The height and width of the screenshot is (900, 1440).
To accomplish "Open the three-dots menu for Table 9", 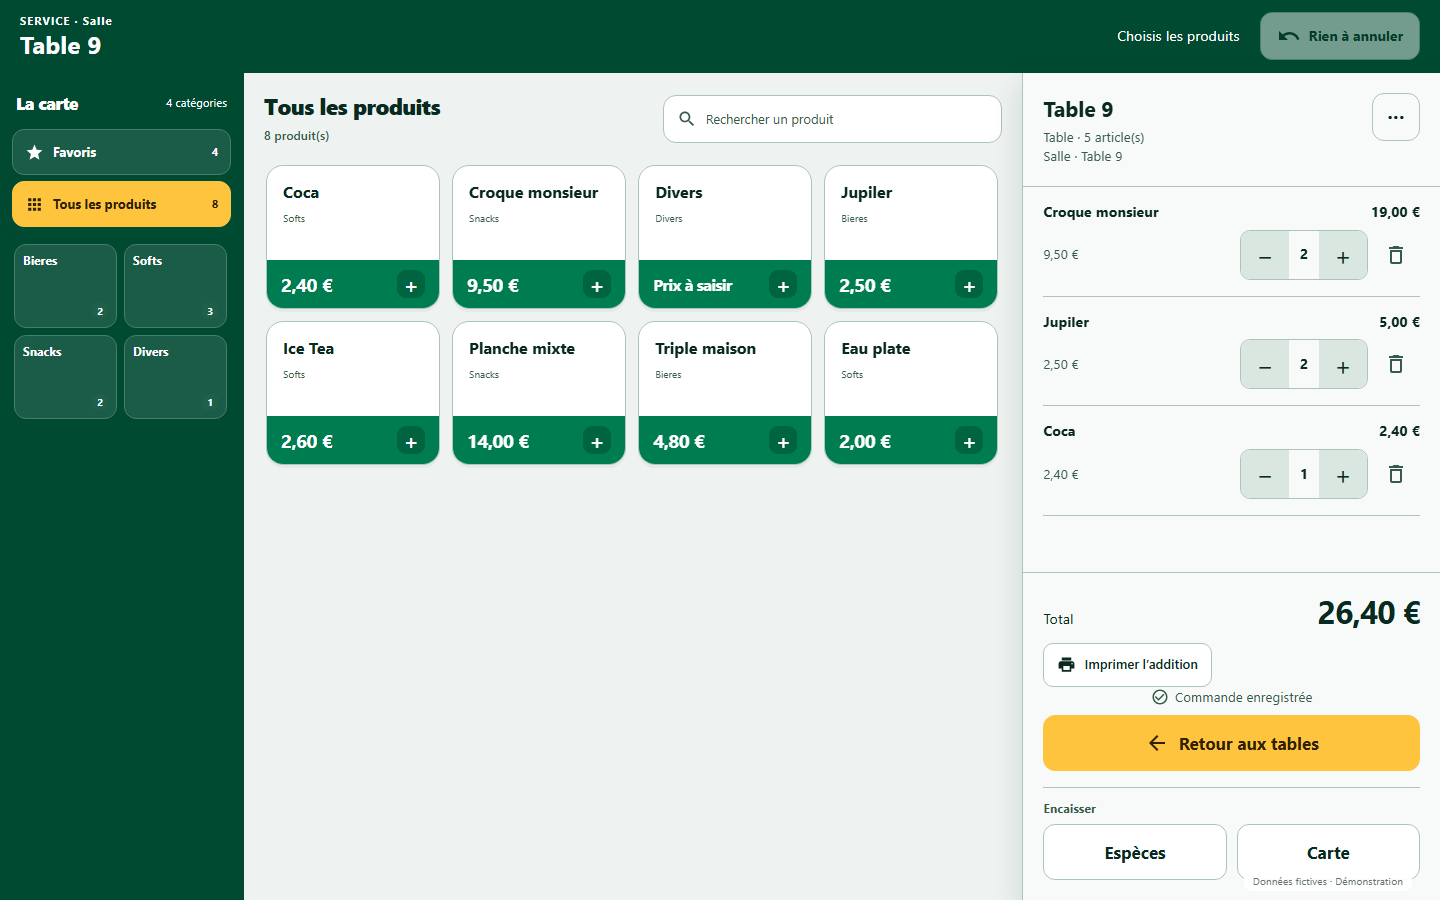I will (x=1396, y=117).
